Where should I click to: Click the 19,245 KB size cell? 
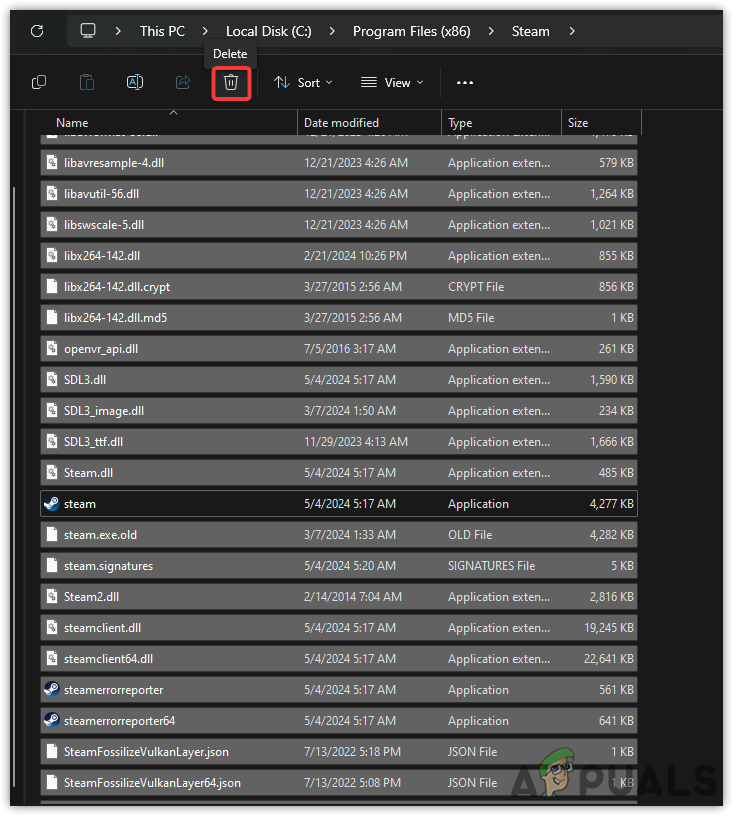tap(609, 628)
